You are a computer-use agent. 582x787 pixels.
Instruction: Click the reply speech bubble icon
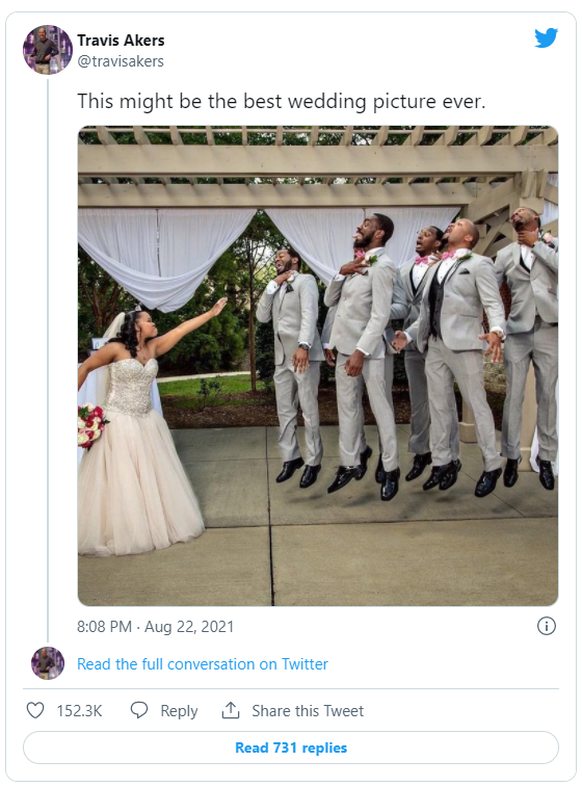coord(139,710)
